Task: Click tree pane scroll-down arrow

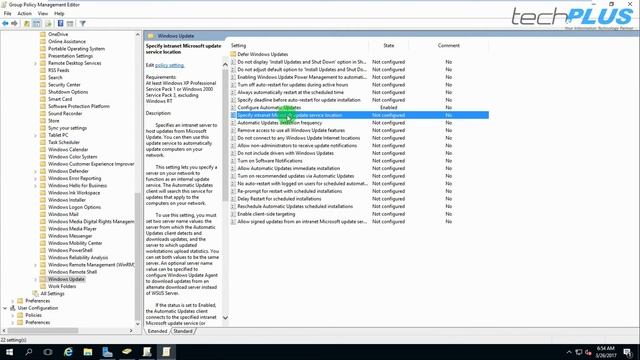Action: click(138, 324)
